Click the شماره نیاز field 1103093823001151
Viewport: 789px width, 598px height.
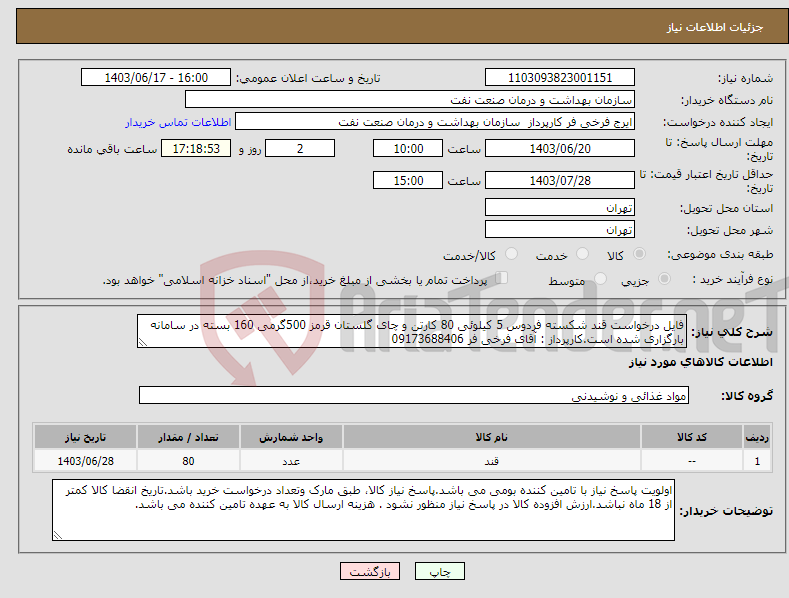coord(560,78)
